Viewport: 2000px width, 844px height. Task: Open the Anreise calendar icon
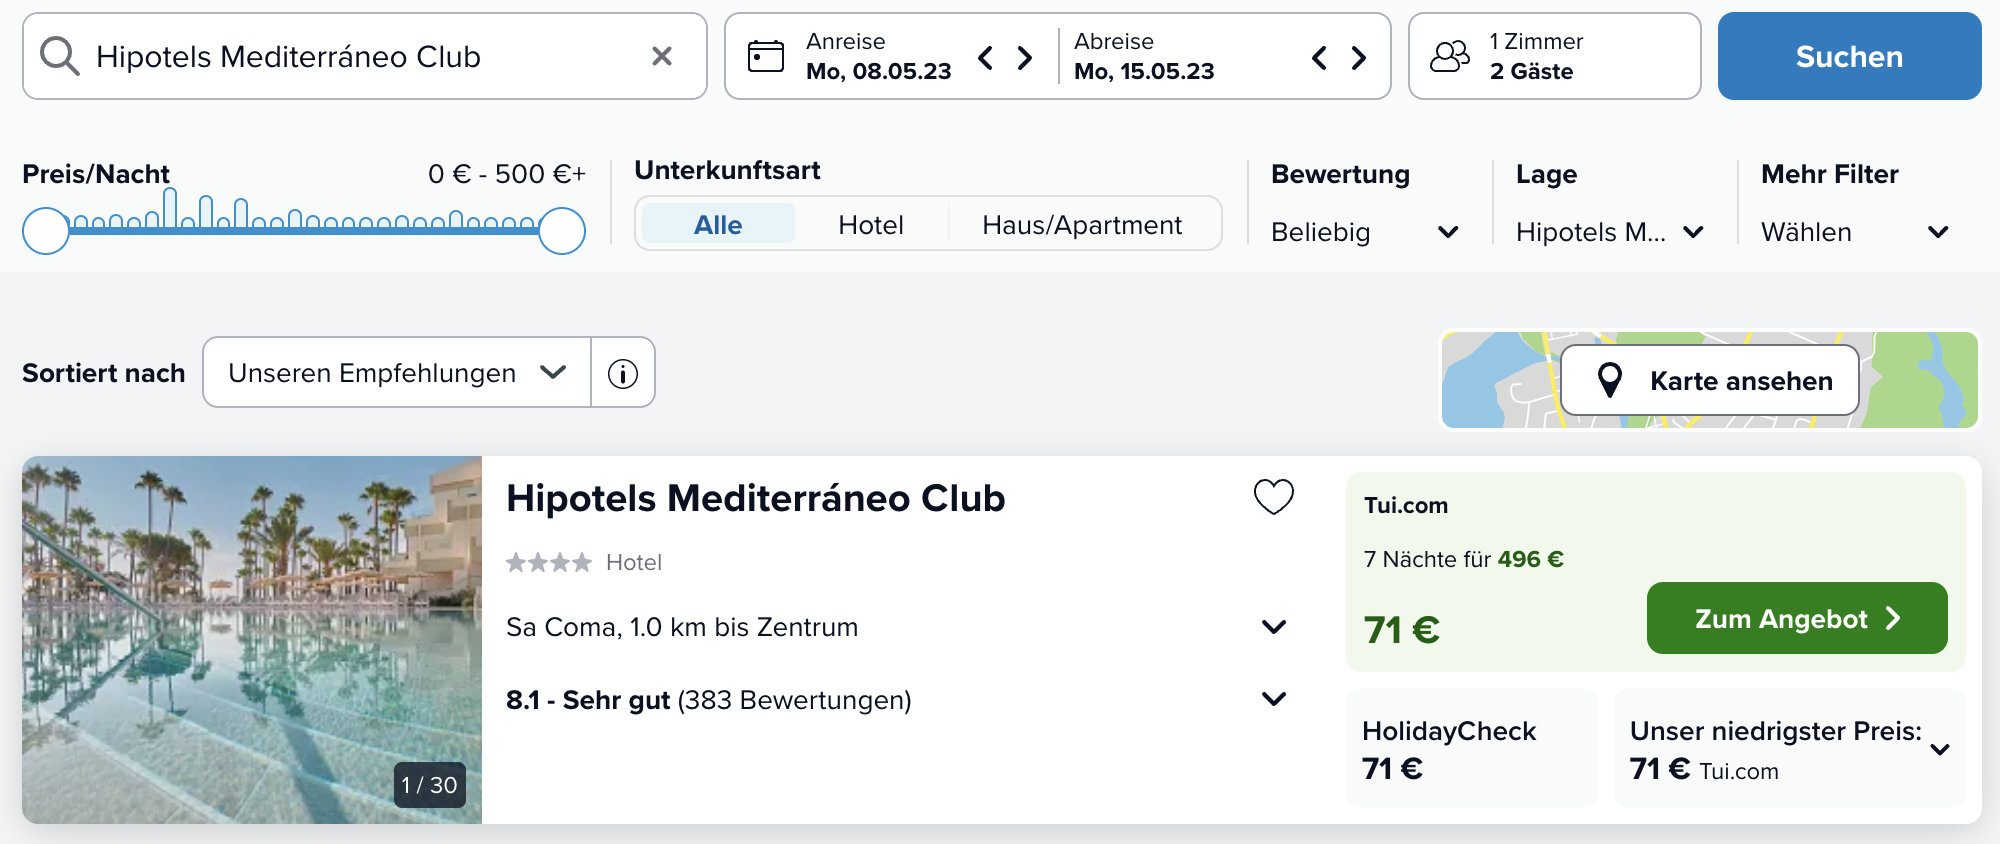(766, 56)
